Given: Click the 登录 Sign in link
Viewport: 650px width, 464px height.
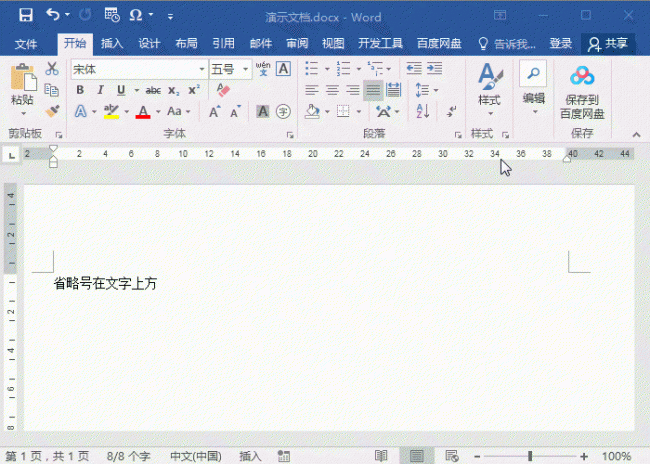Looking at the screenshot, I should [x=560, y=43].
